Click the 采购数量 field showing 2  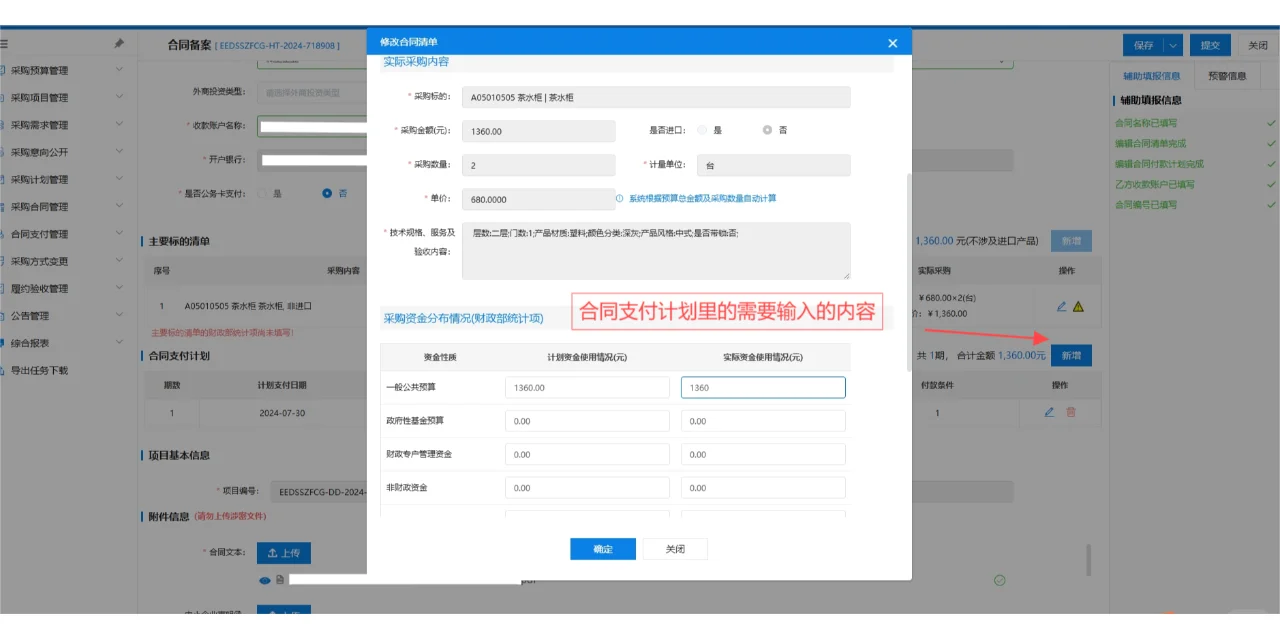point(539,165)
